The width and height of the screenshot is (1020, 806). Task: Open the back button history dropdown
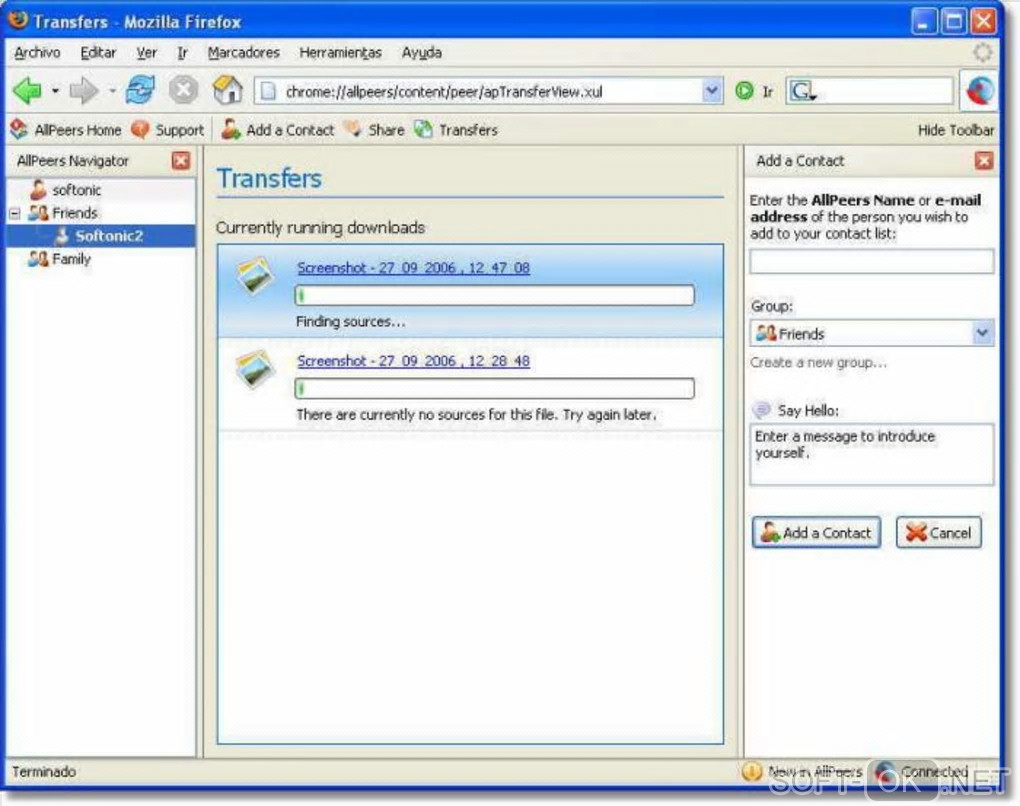[55, 91]
